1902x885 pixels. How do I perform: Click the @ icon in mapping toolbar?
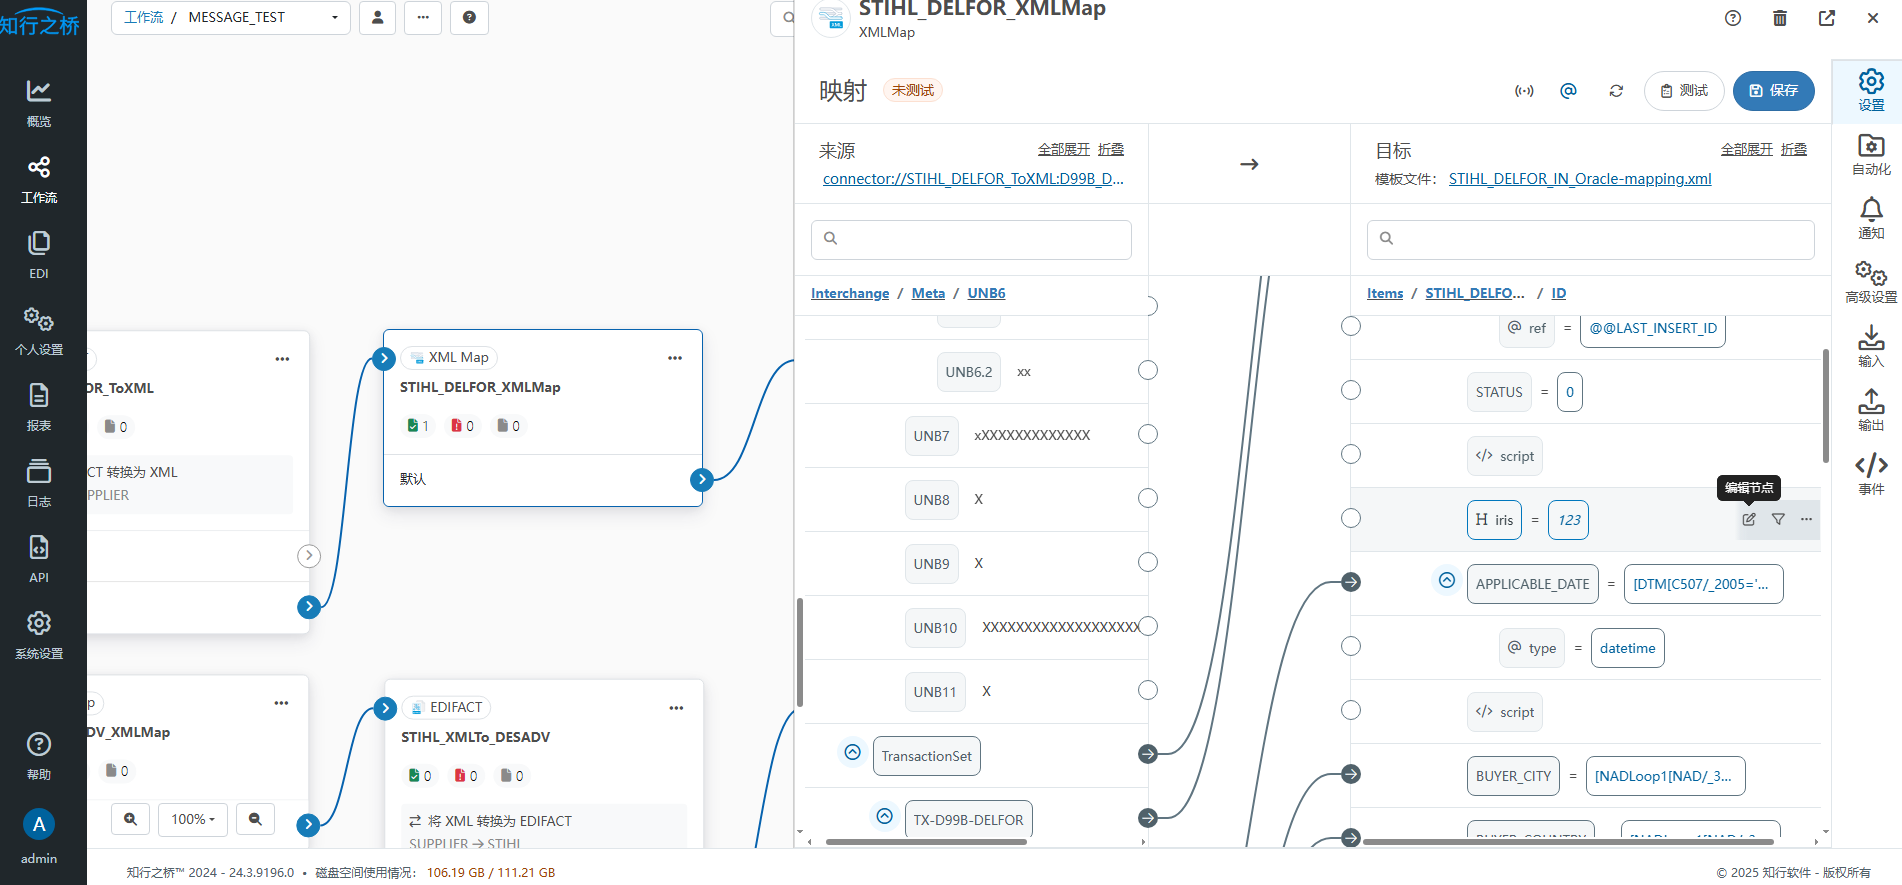(x=1568, y=91)
